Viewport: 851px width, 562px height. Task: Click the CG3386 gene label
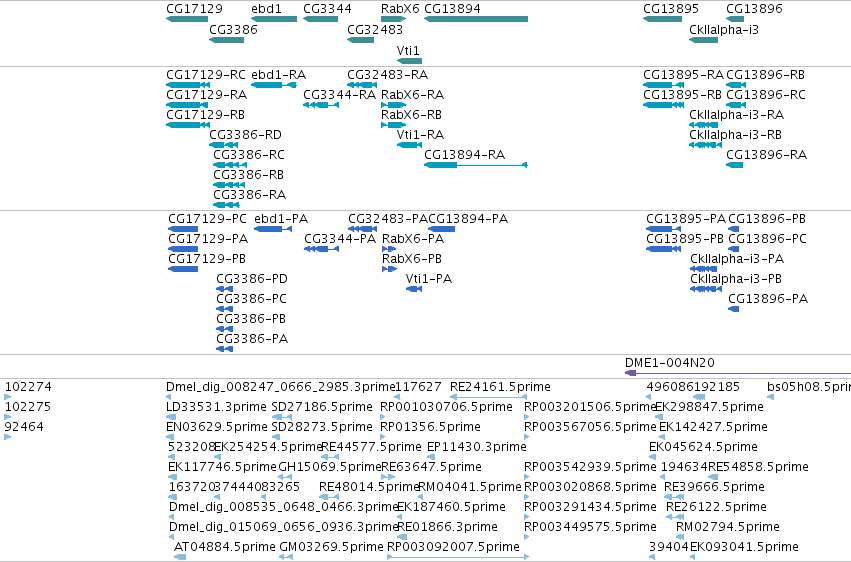233,30
